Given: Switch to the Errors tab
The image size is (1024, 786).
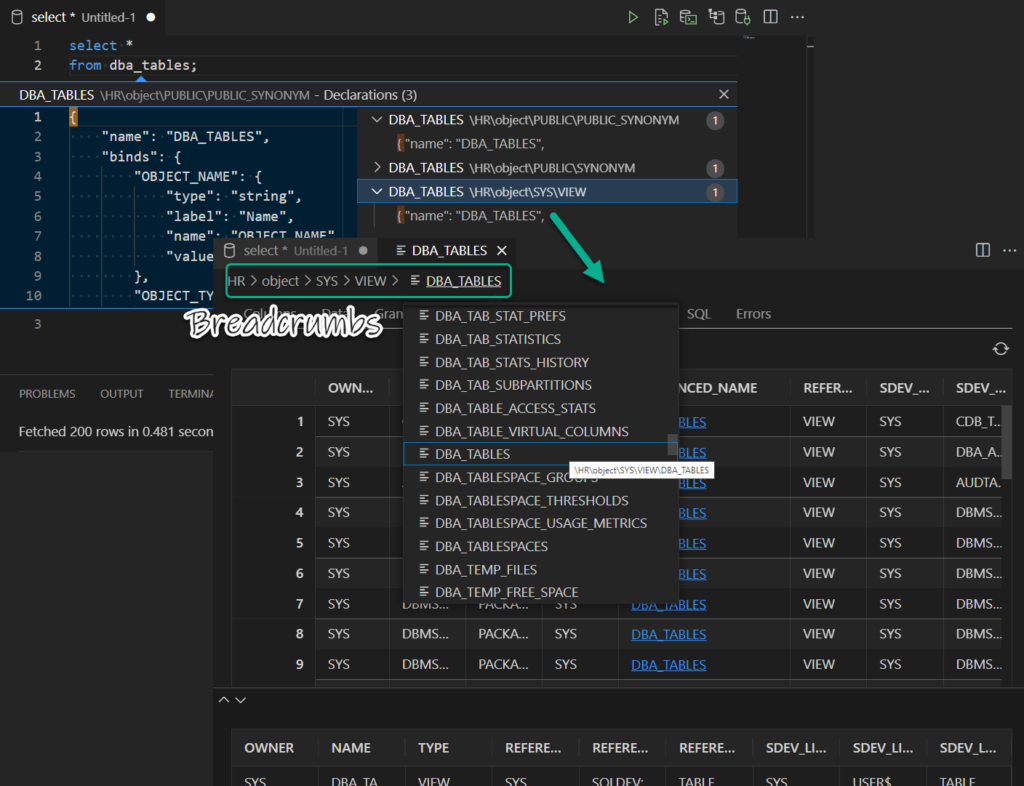Looking at the screenshot, I should tap(753, 313).
